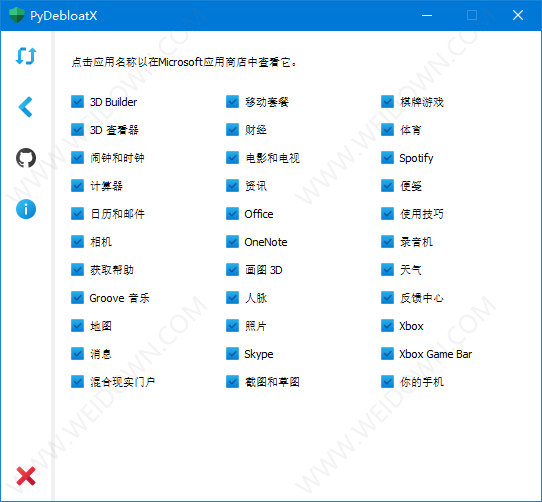Toggle the 3D 查看器 checkbox
This screenshot has width=542, height=502.
click(x=77, y=130)
